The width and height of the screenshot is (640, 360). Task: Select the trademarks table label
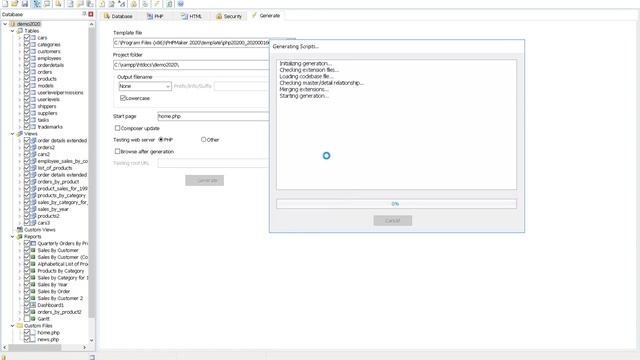[x=50, y=127]
